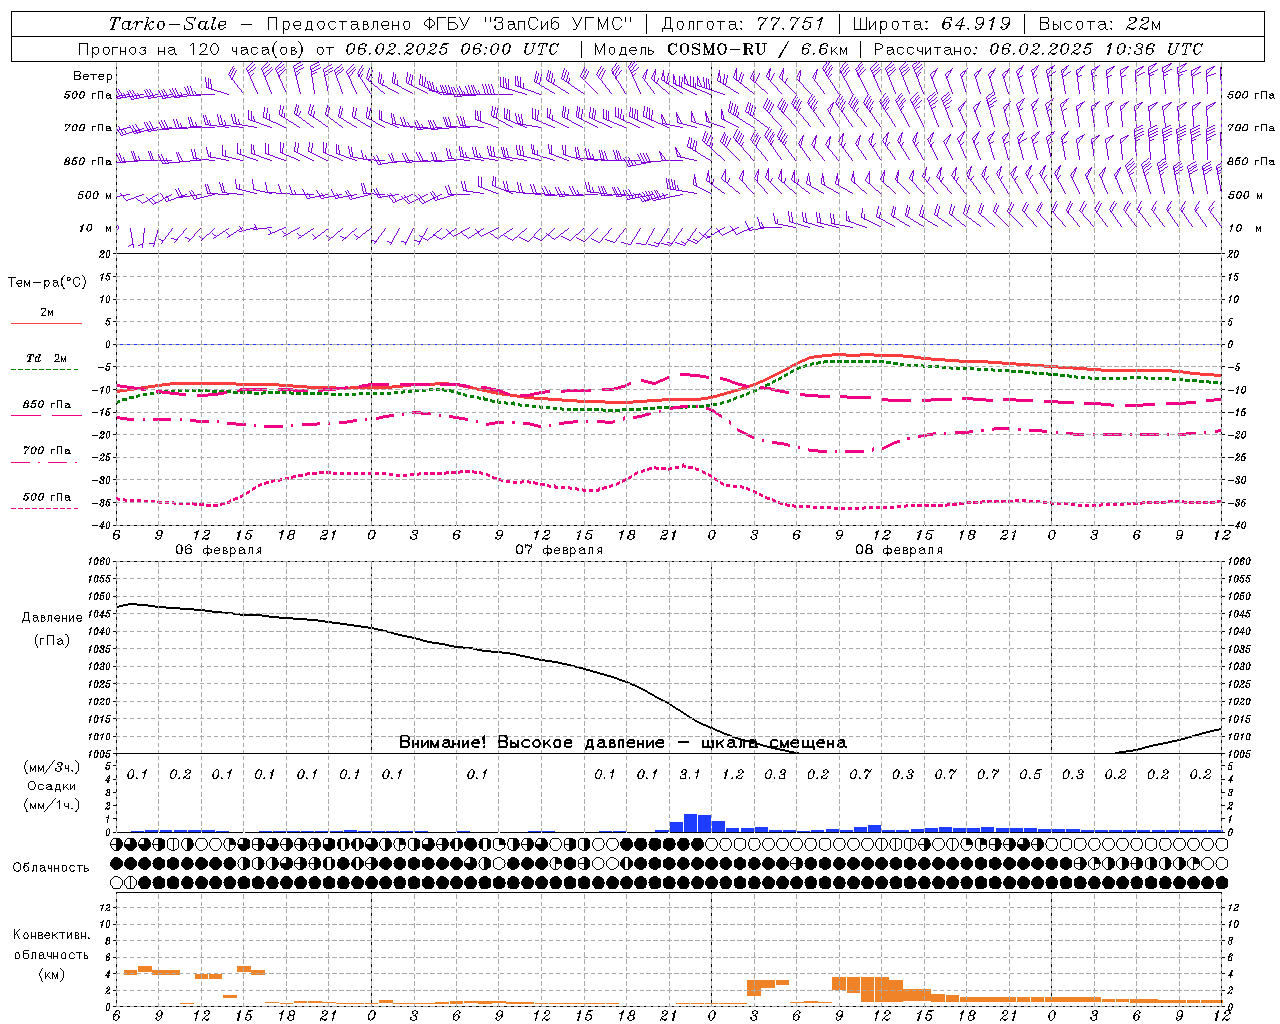Click the '3.1' precipitation amount
Viewport: 1280px width, 1024px height.
tap(690, 774)
